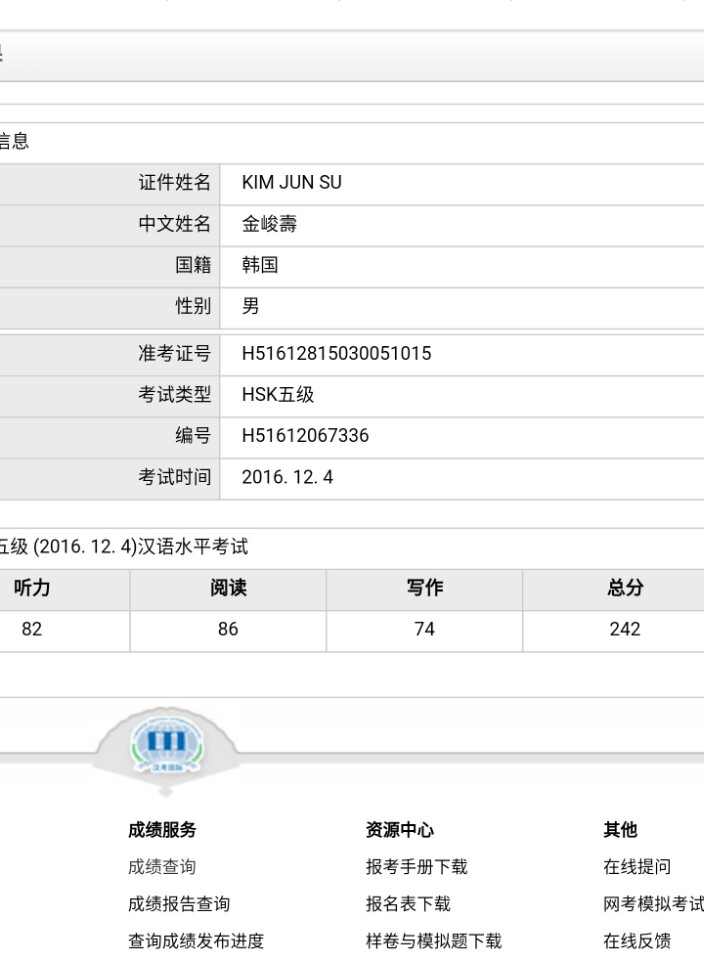Select admission number H51612815030051015

(x=337, y=353)
